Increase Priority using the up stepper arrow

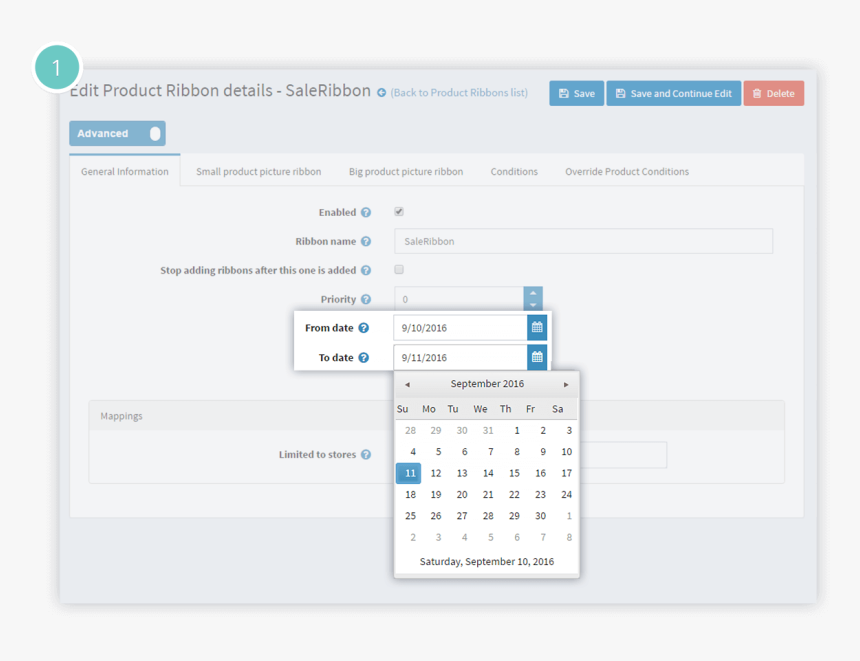point(532,293)
